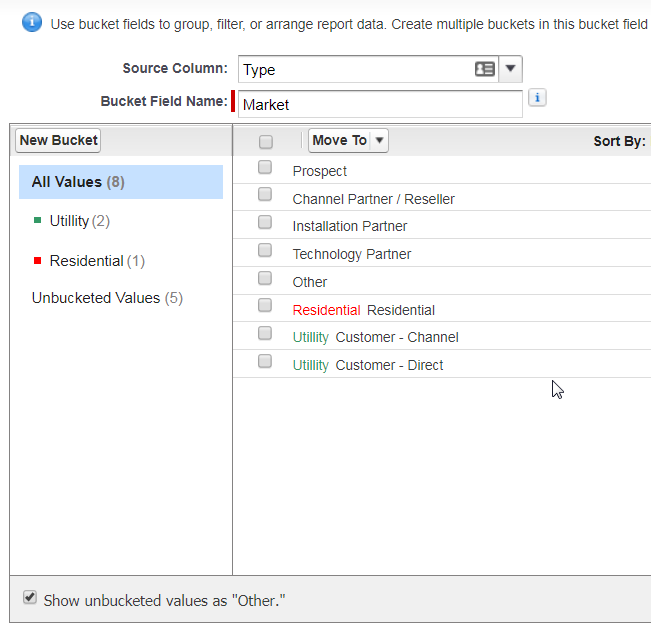Viewport: 651px width, 626px height.
Task: Click the Sort By control
Action: (x=619, y=141)
